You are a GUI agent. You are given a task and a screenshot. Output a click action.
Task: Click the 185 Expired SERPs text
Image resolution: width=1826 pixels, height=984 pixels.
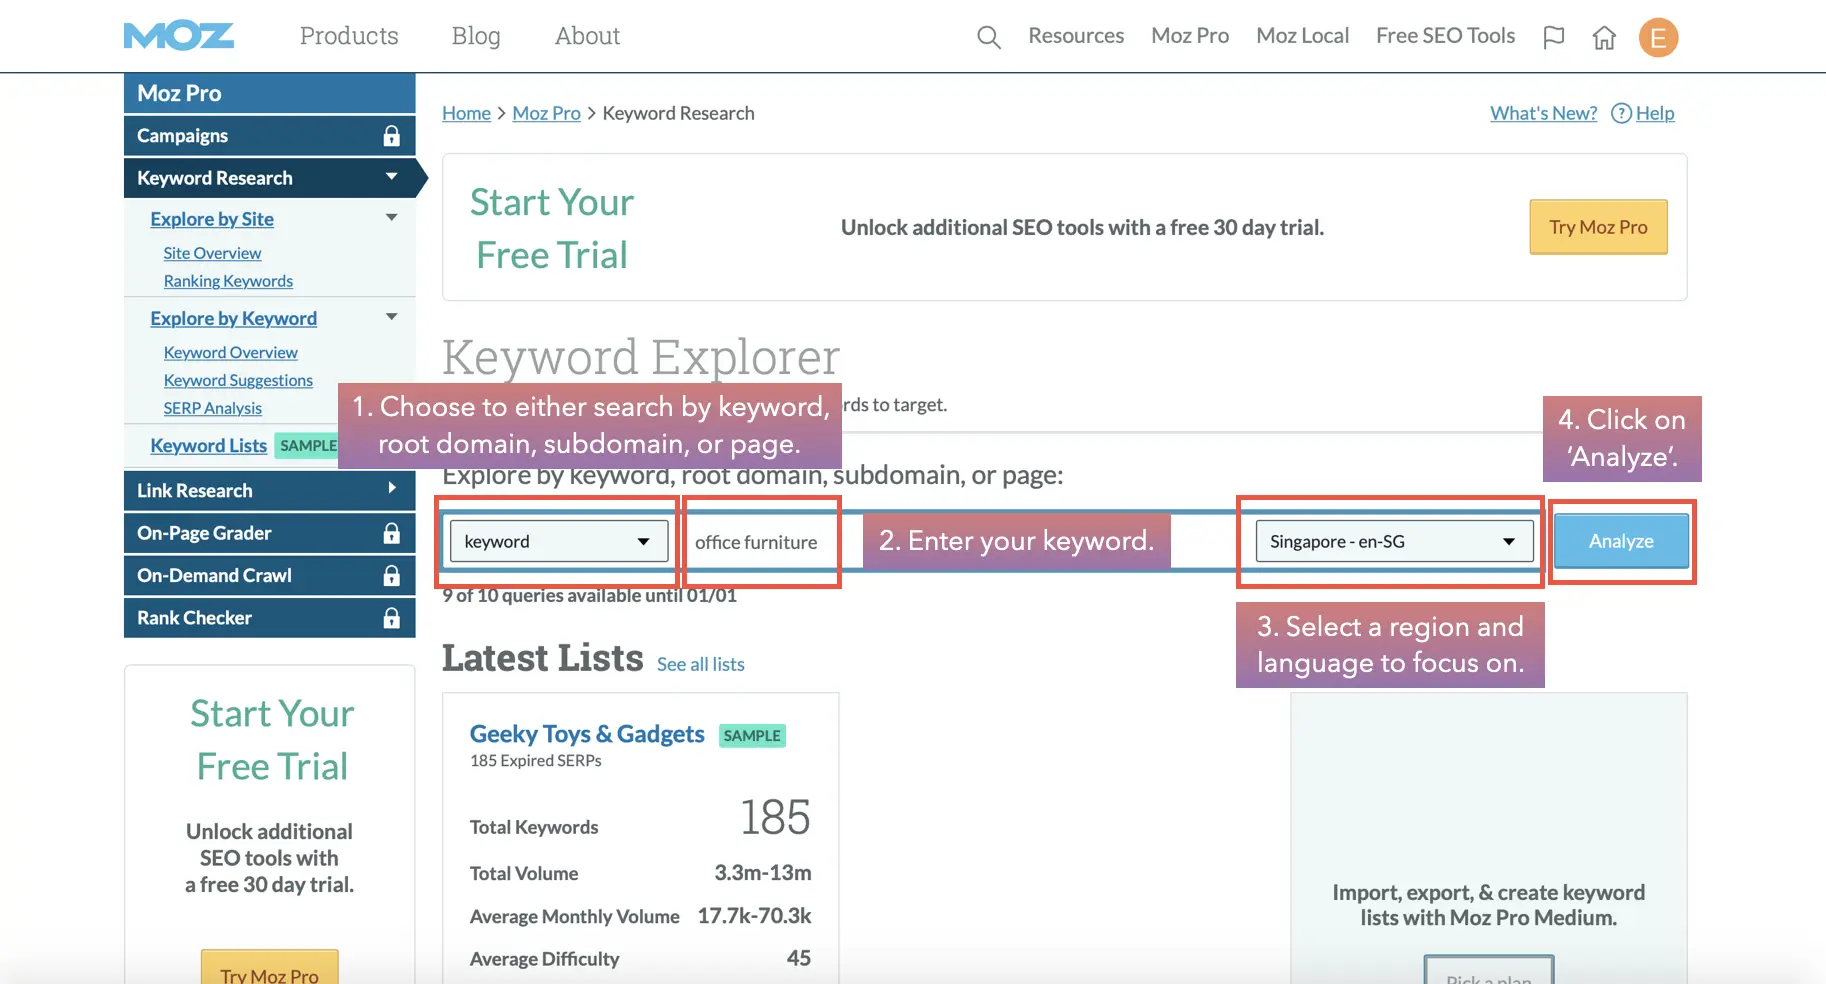coord(536,761)
